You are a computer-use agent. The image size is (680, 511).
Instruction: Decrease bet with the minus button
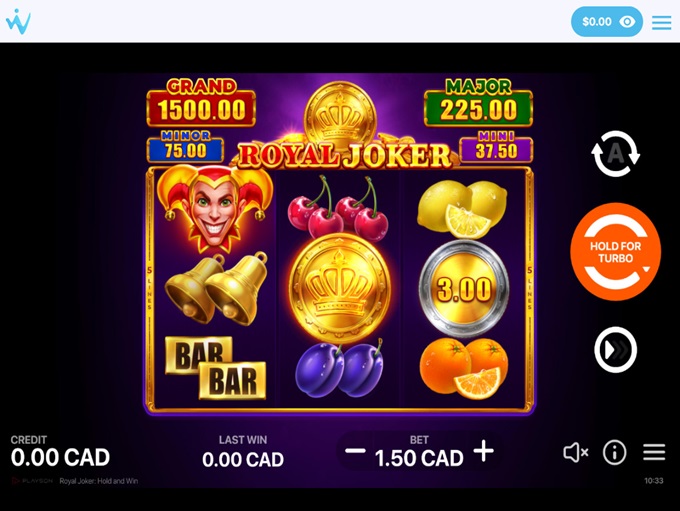355,451
